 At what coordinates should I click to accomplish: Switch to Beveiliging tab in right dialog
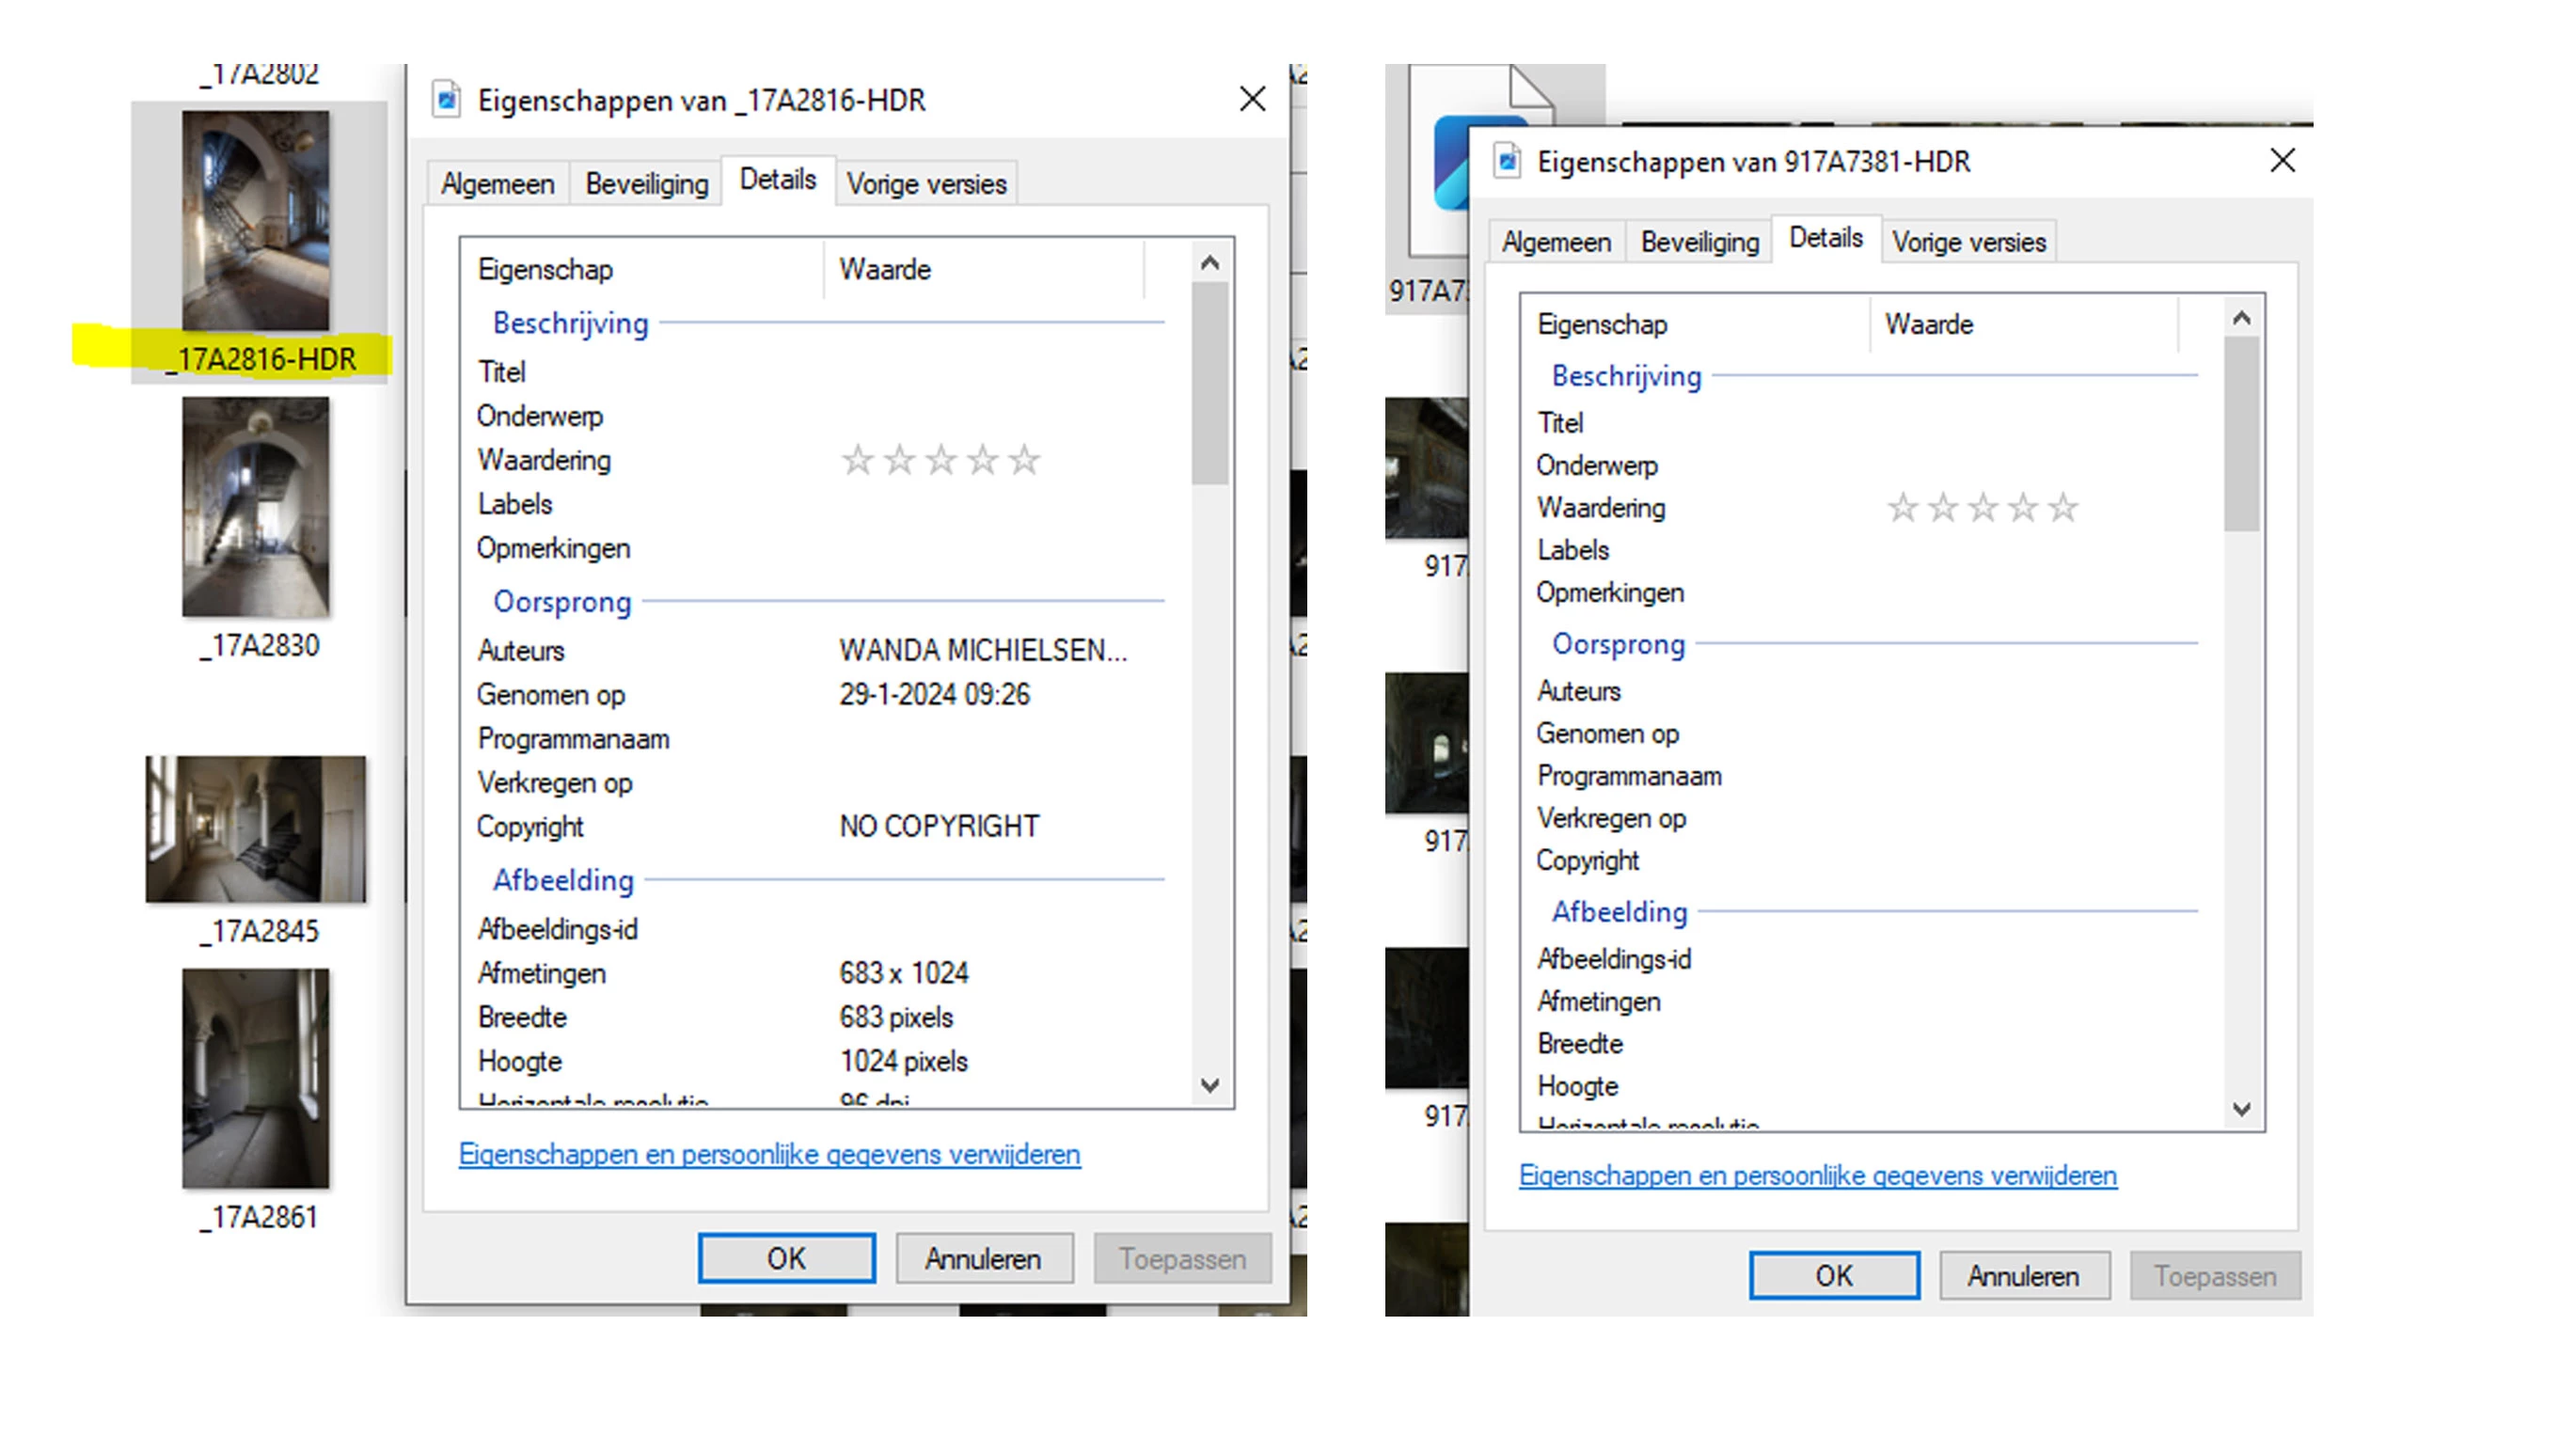tap(1699, 242)
